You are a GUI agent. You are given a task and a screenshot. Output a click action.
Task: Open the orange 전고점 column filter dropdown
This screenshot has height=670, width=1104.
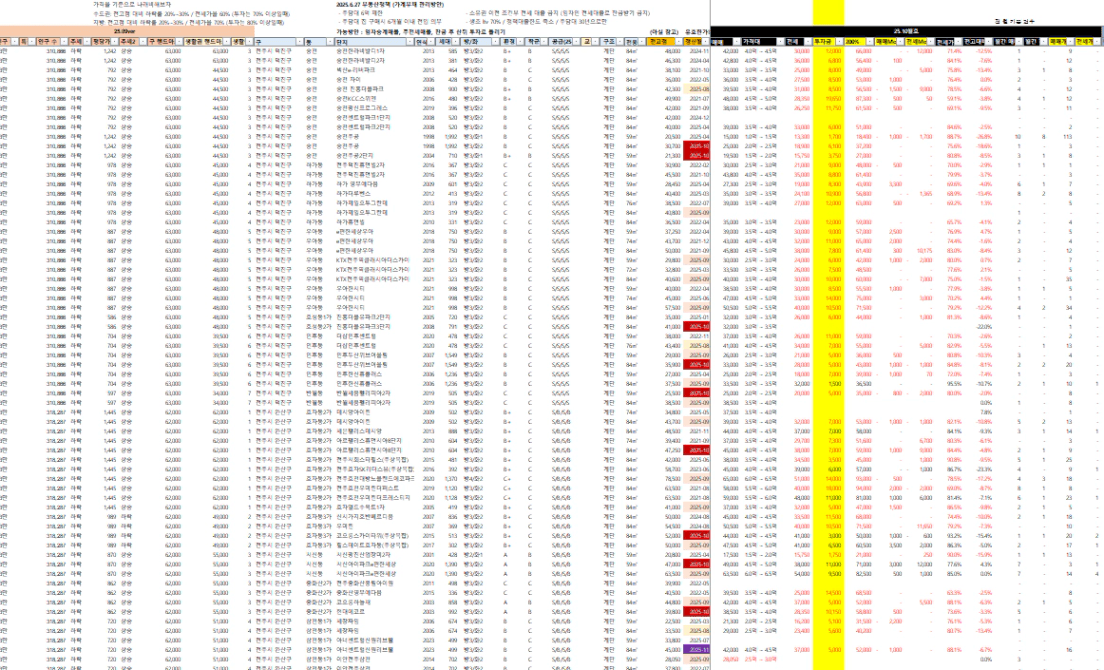click(x=676, y=42)
